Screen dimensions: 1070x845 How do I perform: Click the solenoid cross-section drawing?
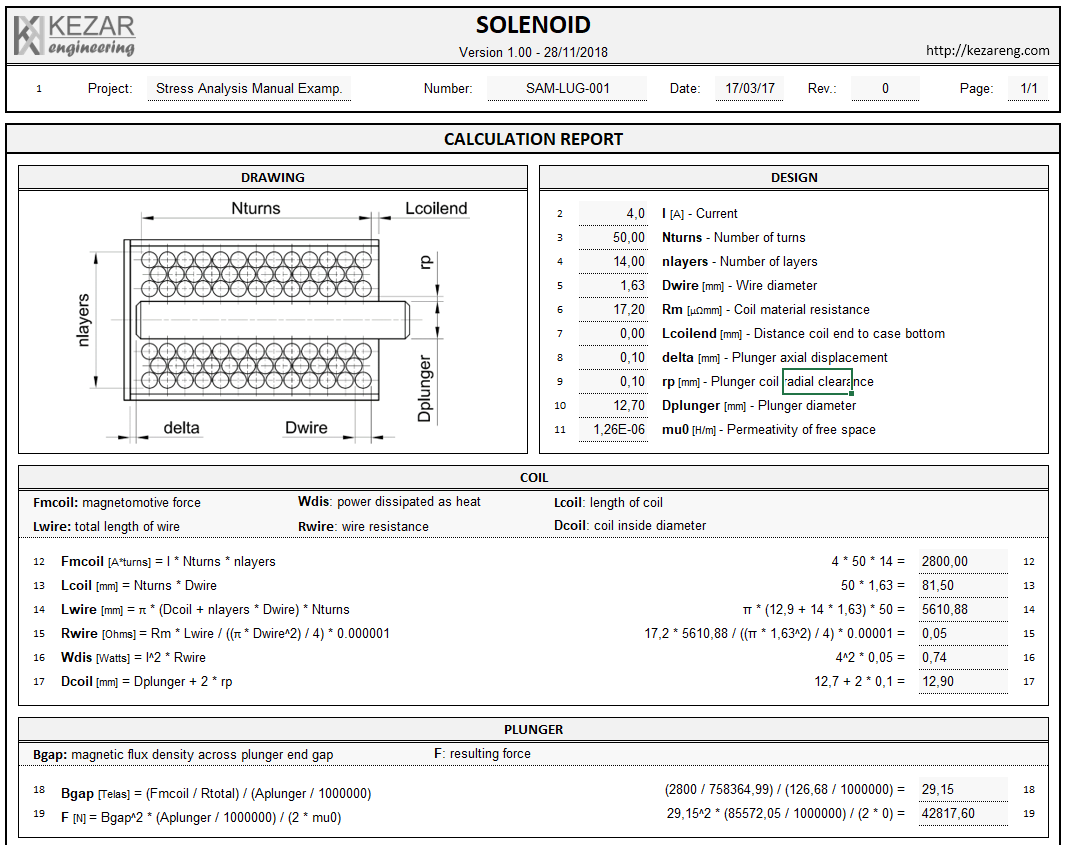pos(272,320)
